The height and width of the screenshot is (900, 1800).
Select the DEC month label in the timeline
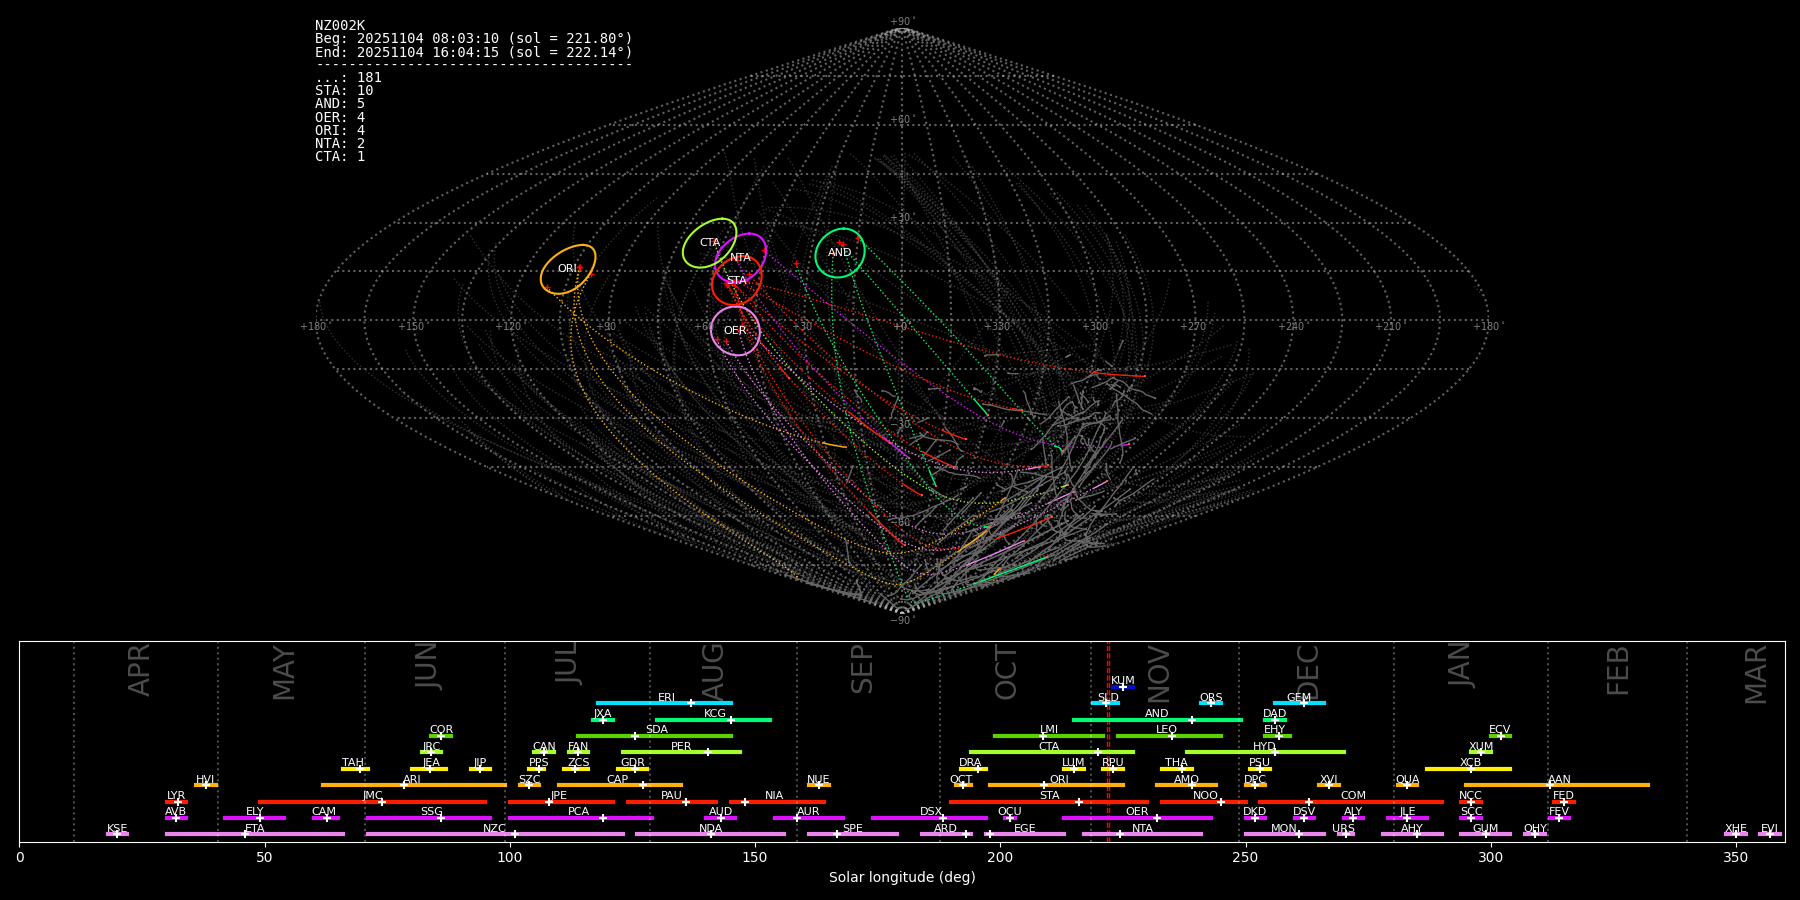(x=1308, y=672)
